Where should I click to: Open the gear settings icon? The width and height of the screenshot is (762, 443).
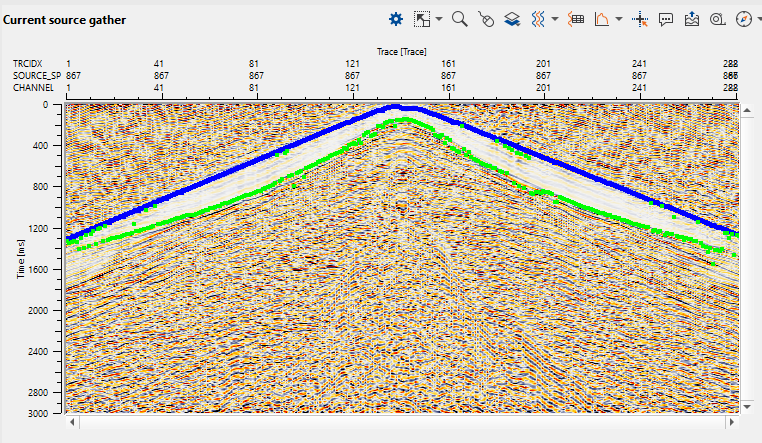point(396,19)
